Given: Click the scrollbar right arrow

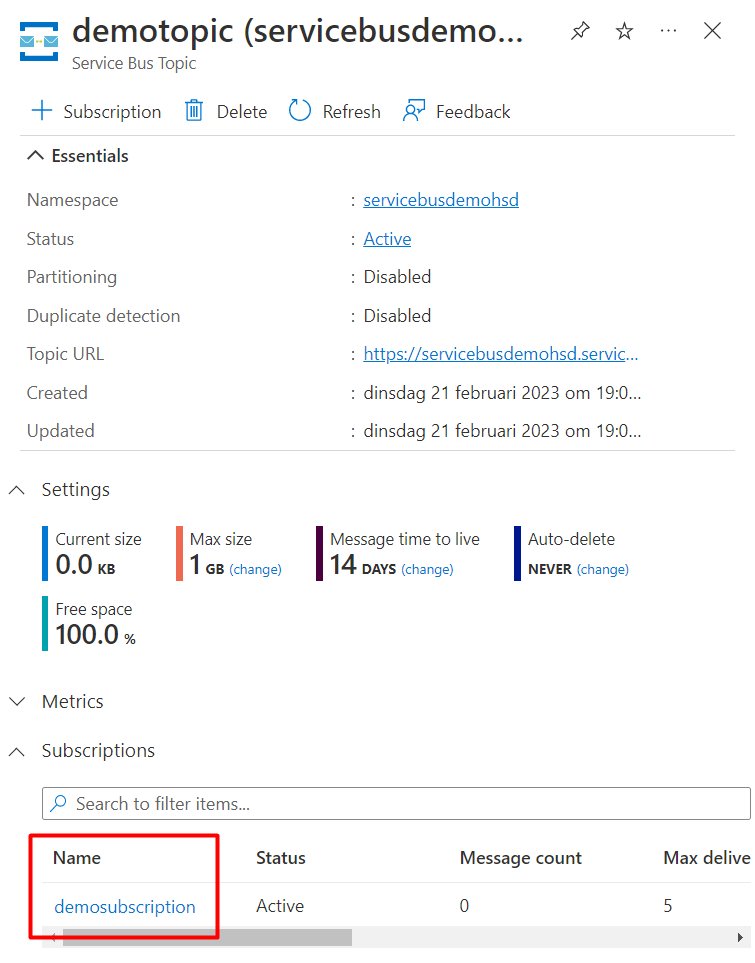Looking at the screenshot, I should coord(740,937).
